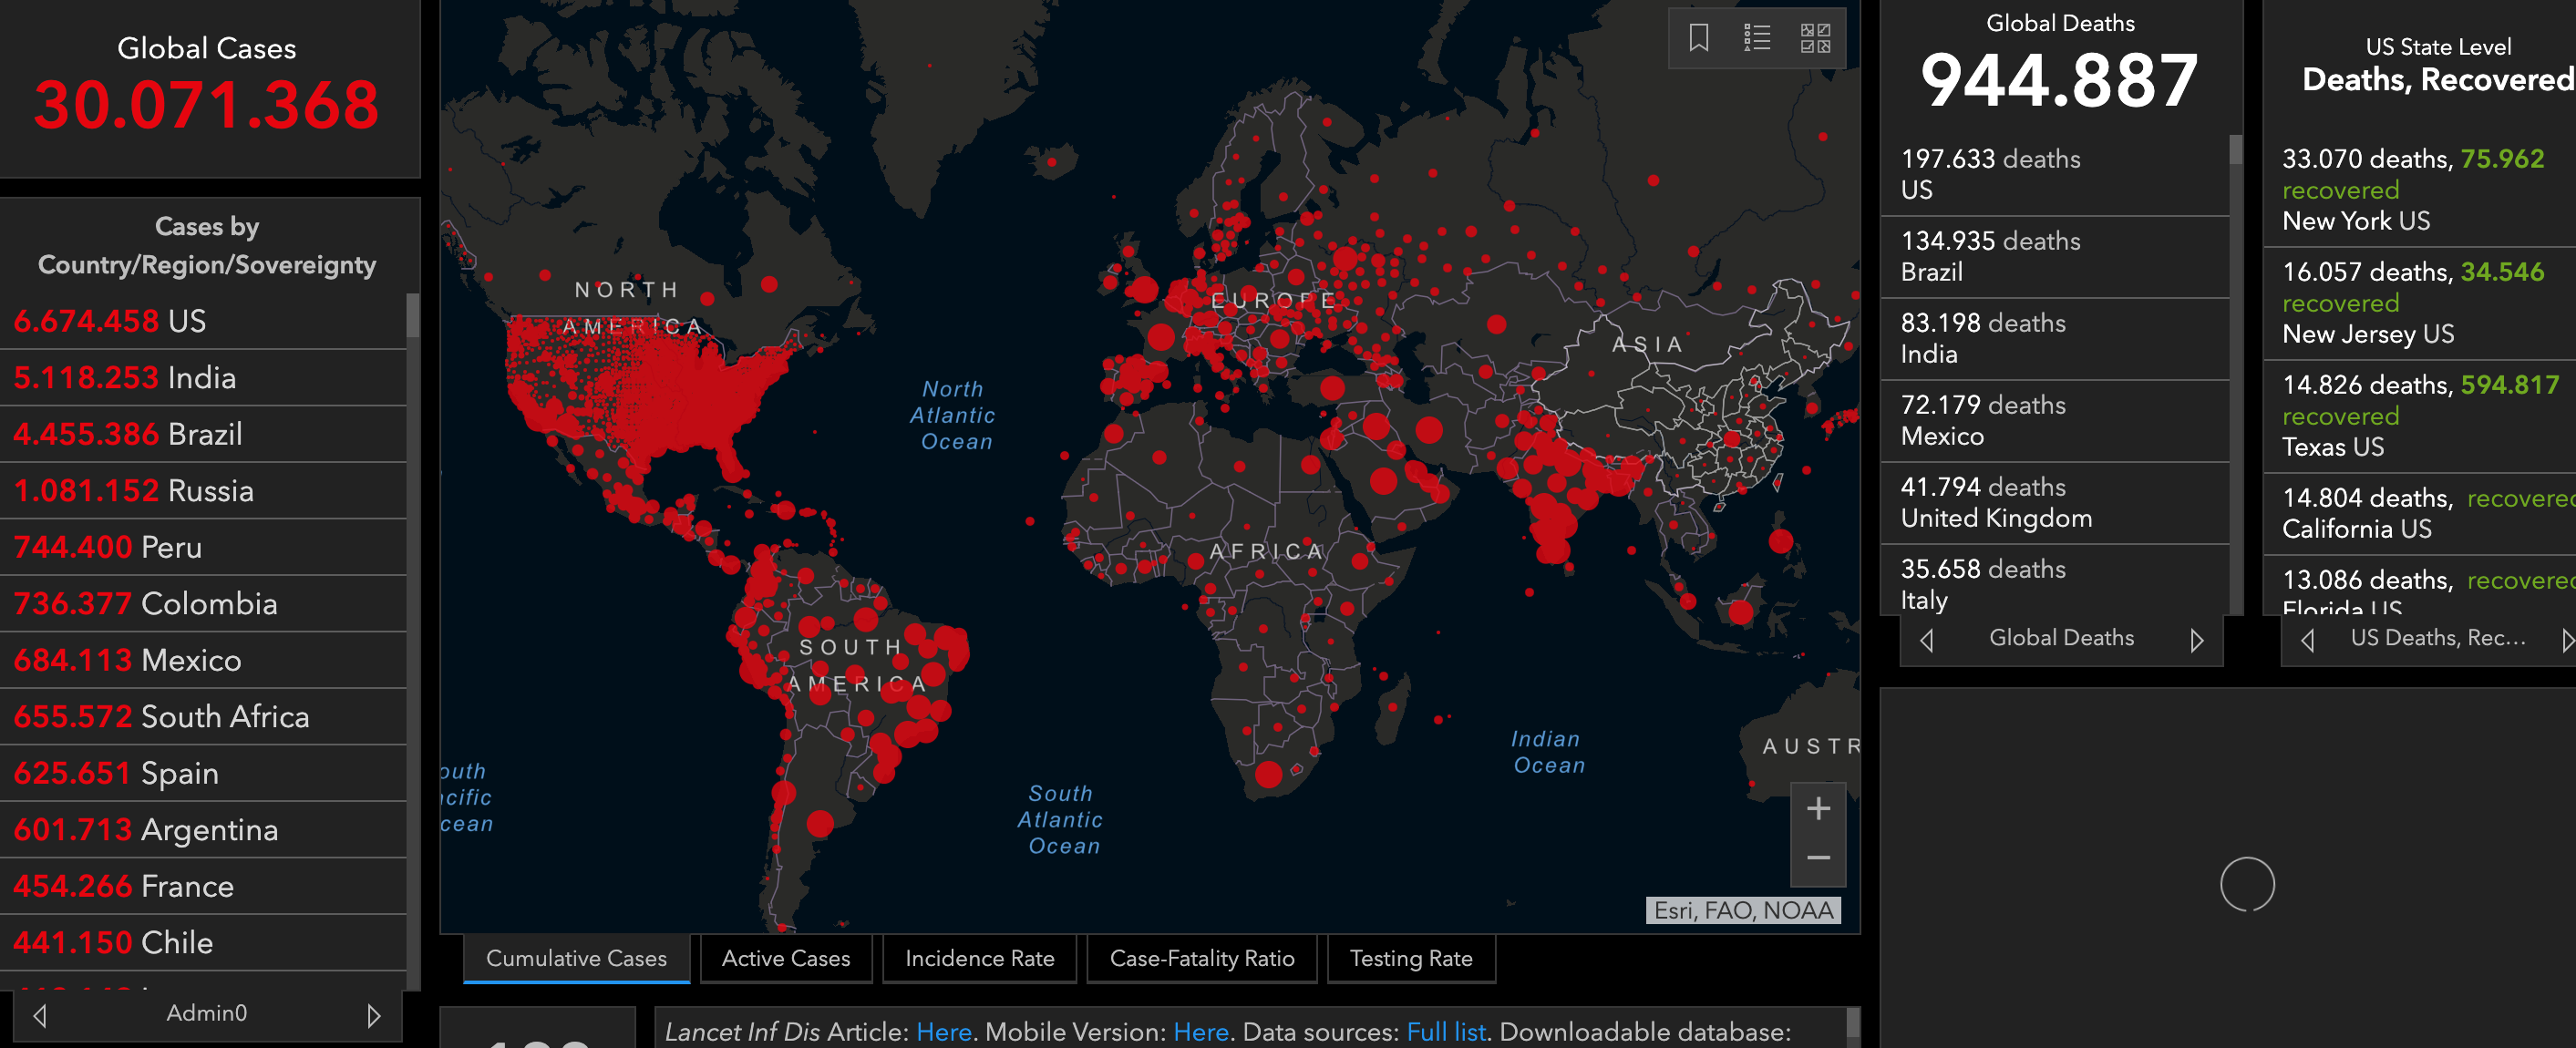The width and height of the screenshot is (2576, 1048).
Task: Zoom in the map with plus button
Action: coord(1818,808)
